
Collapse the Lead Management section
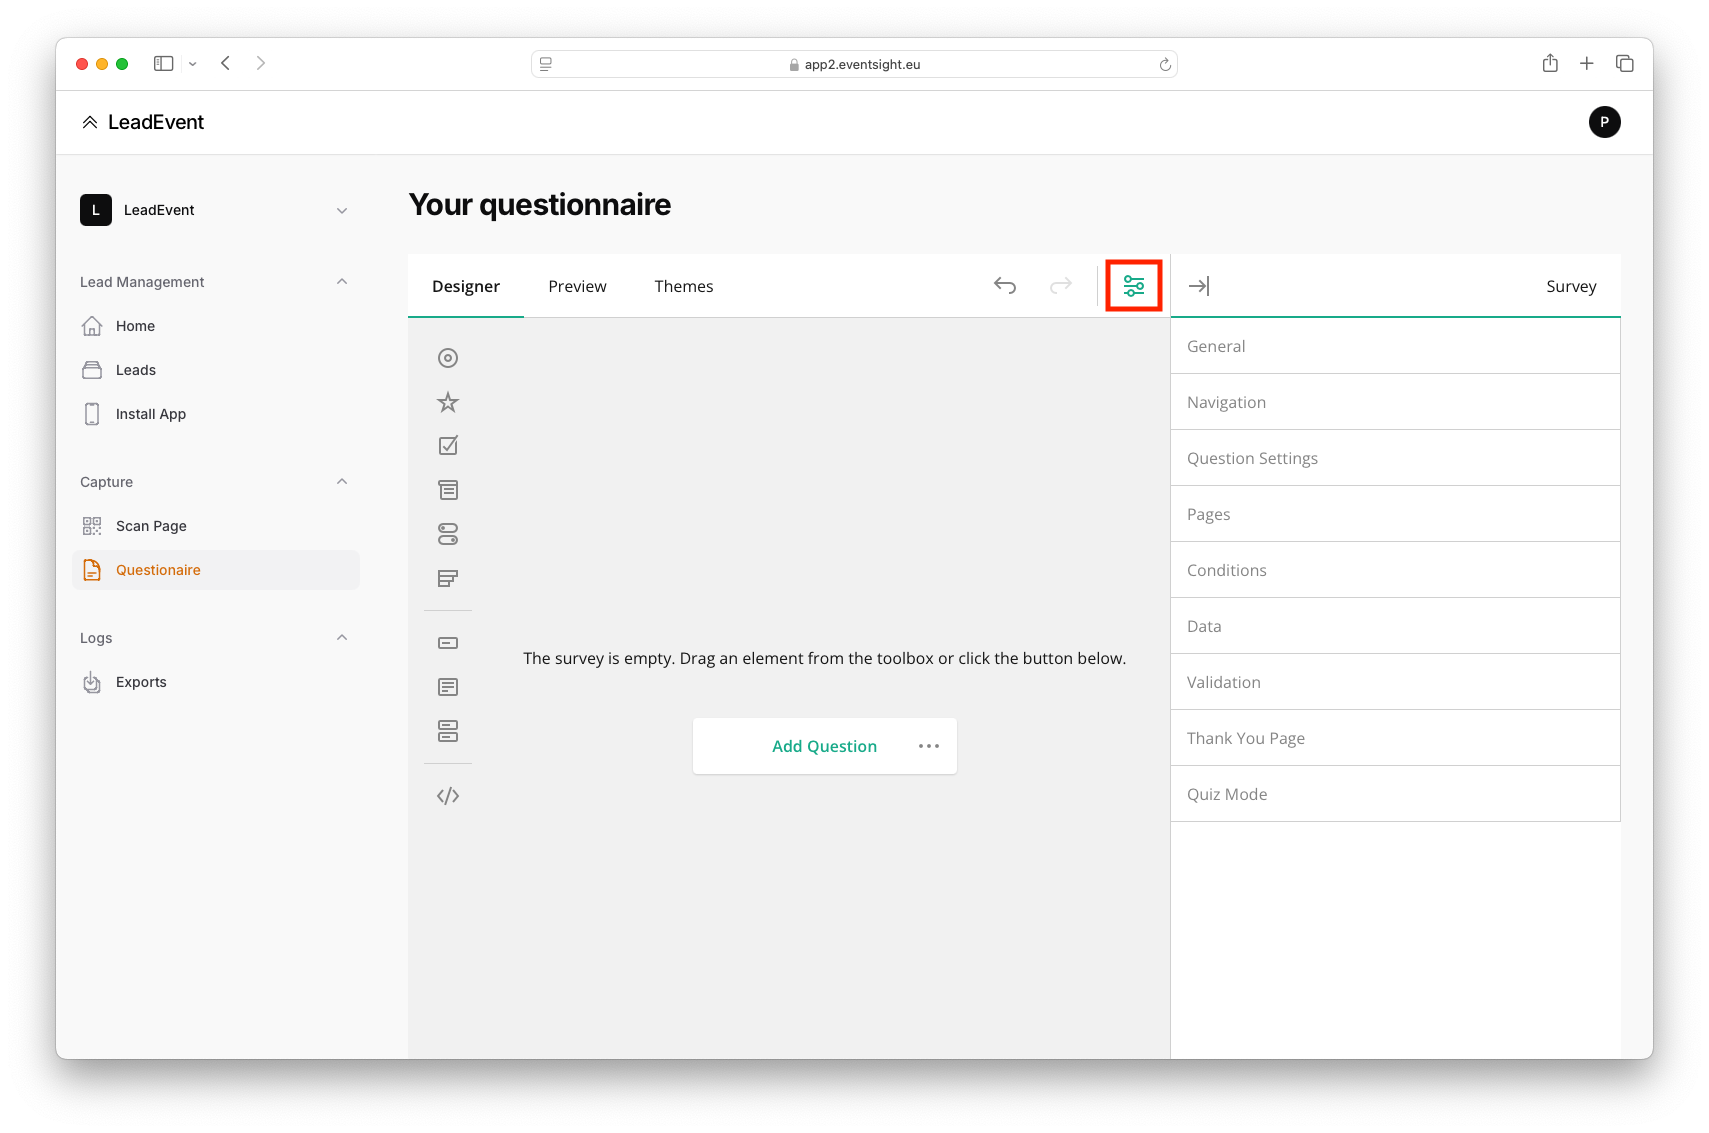tap(342, 282)
